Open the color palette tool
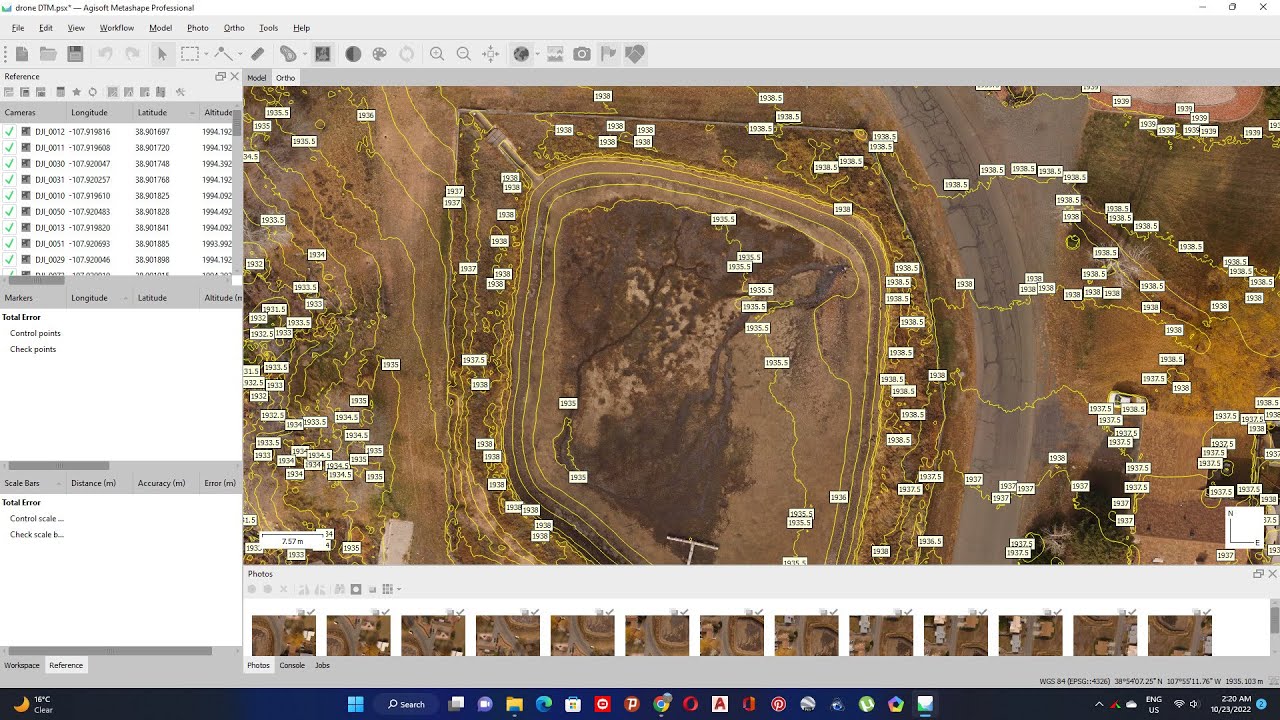Viewport: 1280px width, 720px height. [x=380, y=54]
